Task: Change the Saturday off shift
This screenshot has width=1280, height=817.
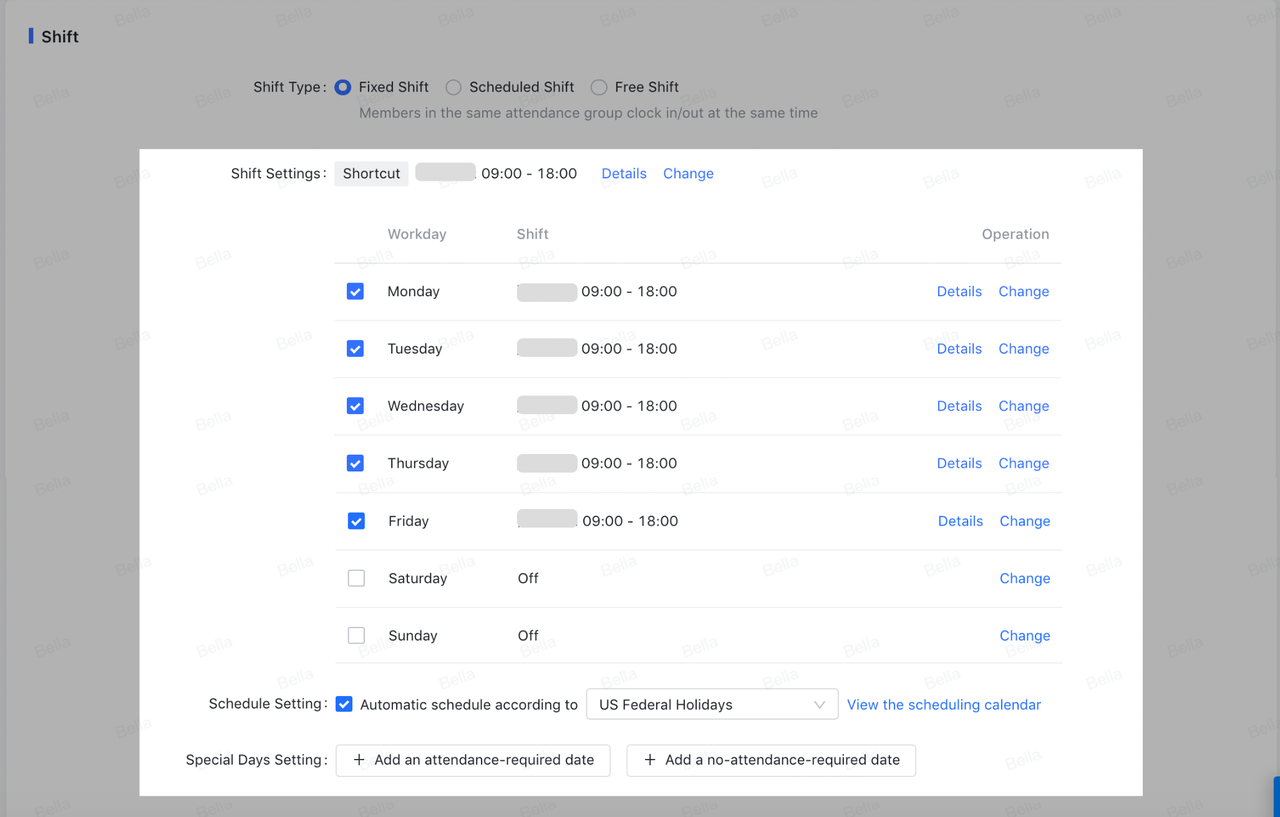Action: 1024,578
